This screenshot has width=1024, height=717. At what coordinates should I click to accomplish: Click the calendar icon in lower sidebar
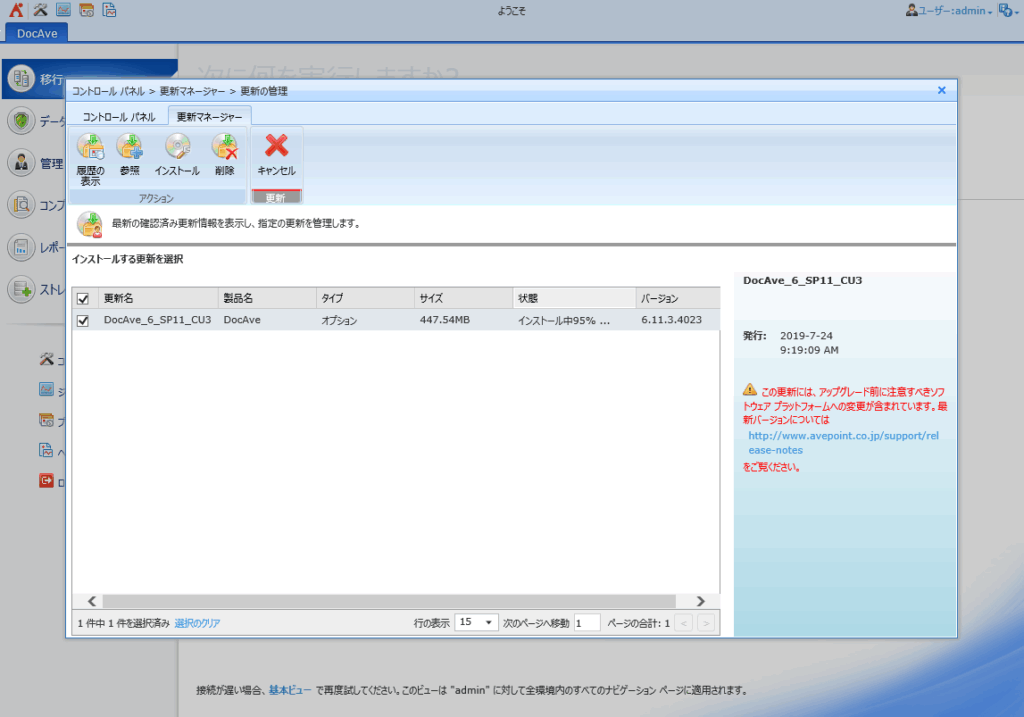46,420
